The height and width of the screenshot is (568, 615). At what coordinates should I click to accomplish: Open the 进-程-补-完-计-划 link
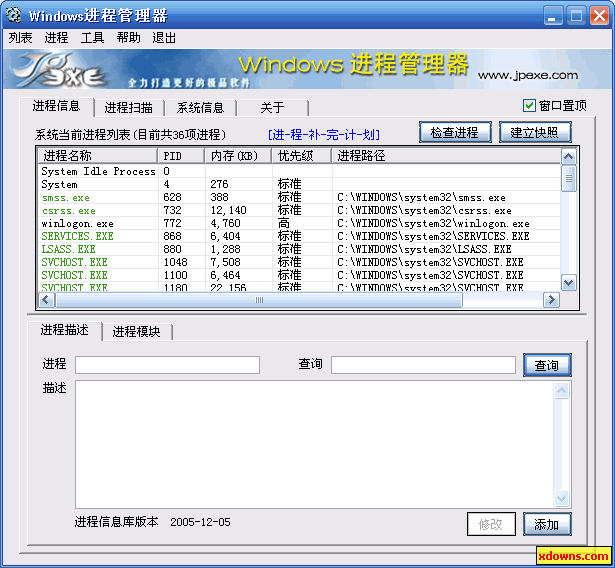tap(324, 135)
